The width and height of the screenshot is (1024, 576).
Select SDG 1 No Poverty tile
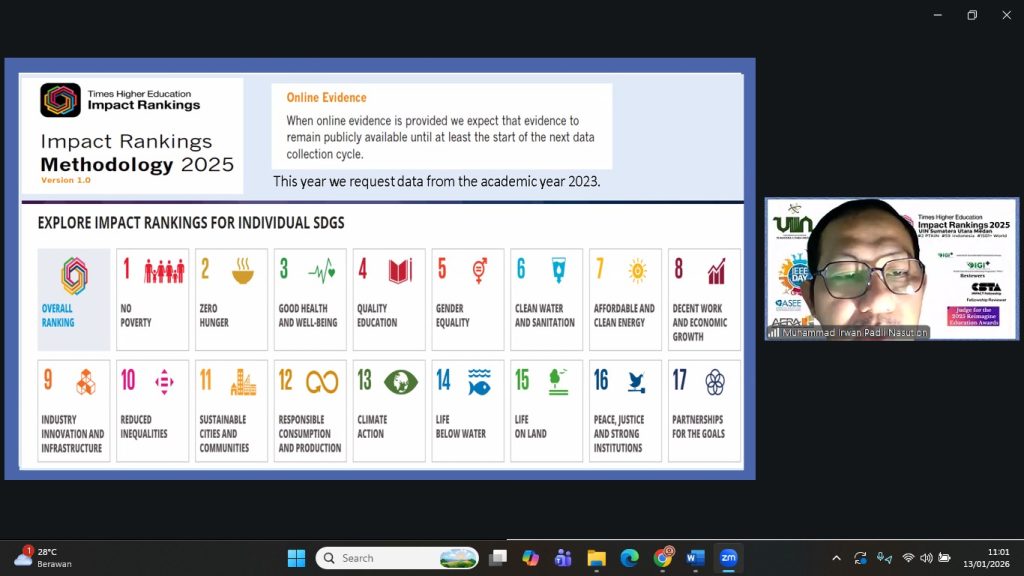(x=152, y=299)
